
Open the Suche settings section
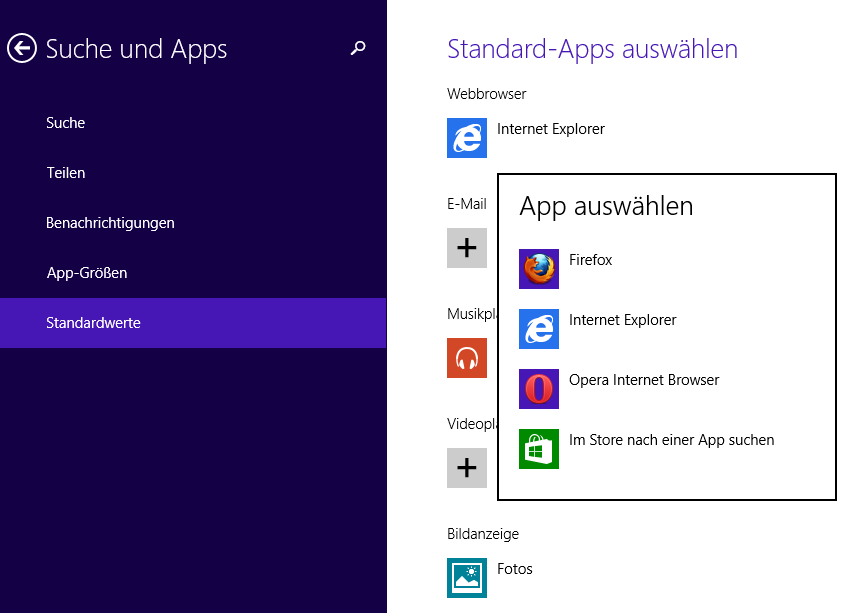click(x=193, y=123)
